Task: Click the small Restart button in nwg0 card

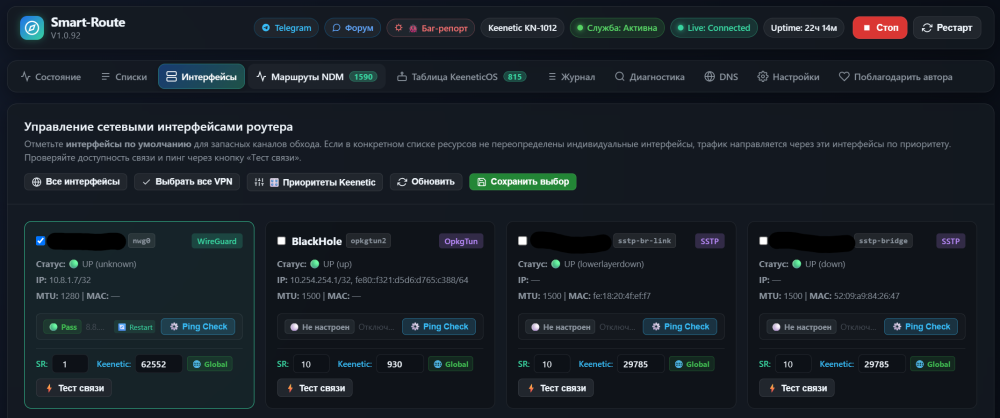Action: click(135, 327)
